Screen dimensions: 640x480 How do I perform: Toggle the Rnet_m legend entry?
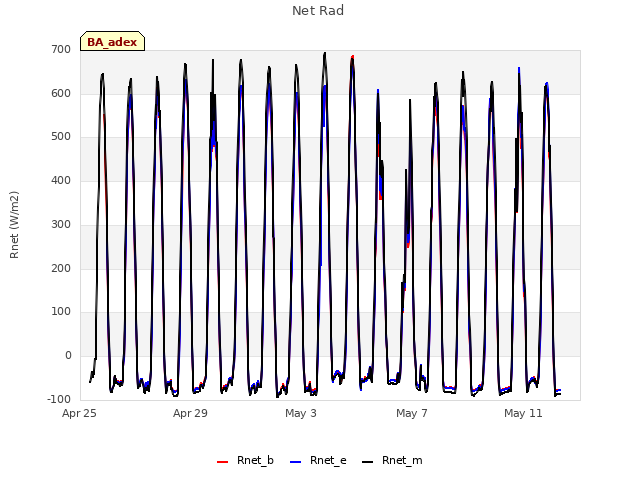coord(392,461)
